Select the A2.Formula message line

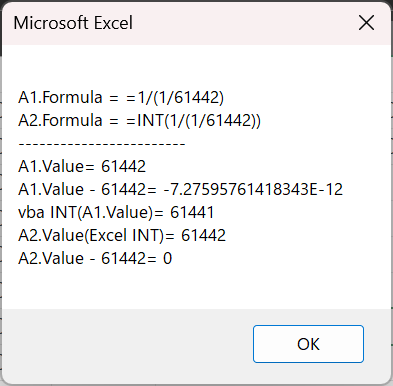[139, 120]
